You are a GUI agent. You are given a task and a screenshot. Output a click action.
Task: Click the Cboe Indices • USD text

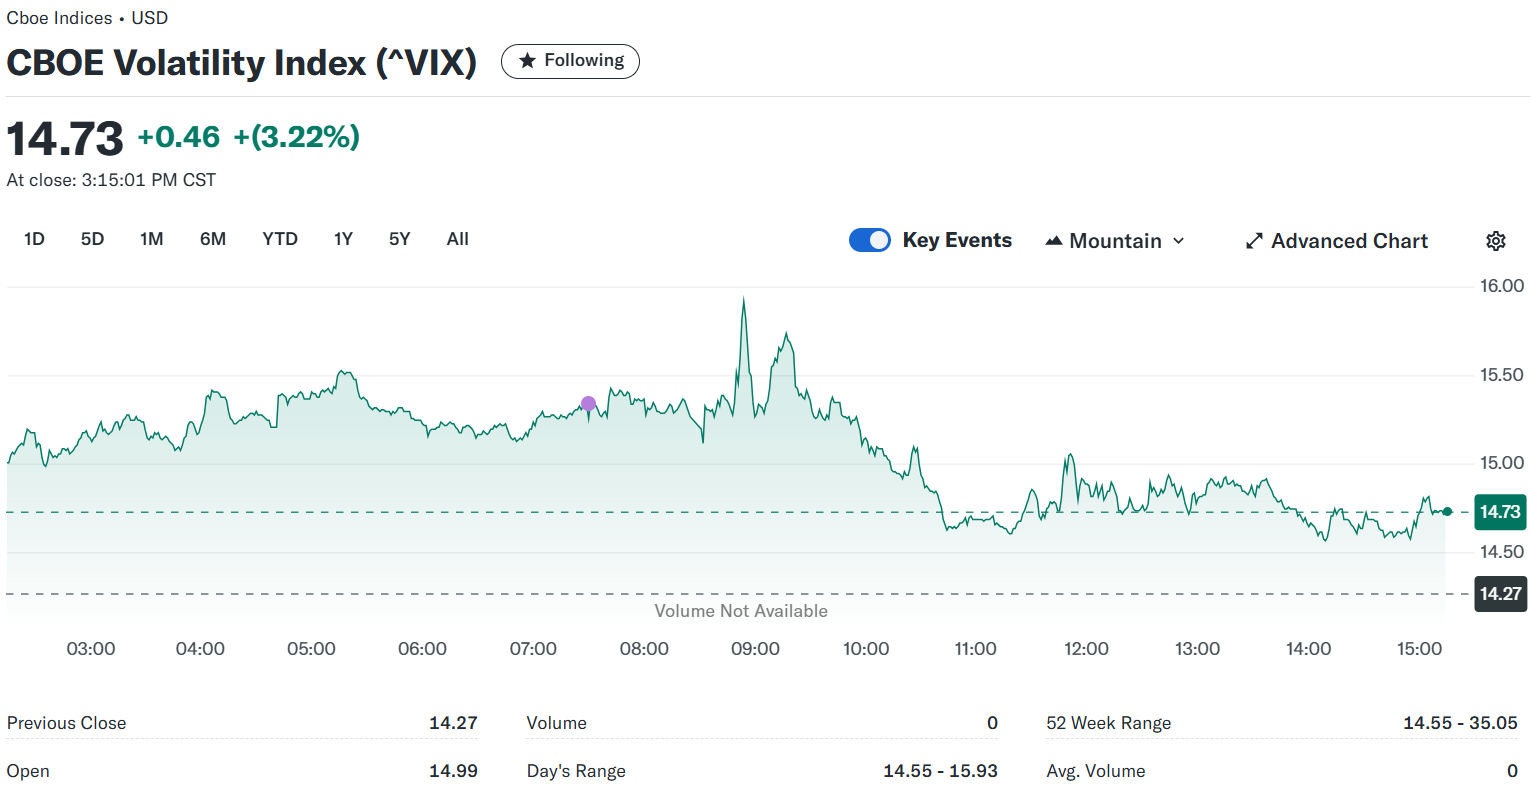(87, 18)
